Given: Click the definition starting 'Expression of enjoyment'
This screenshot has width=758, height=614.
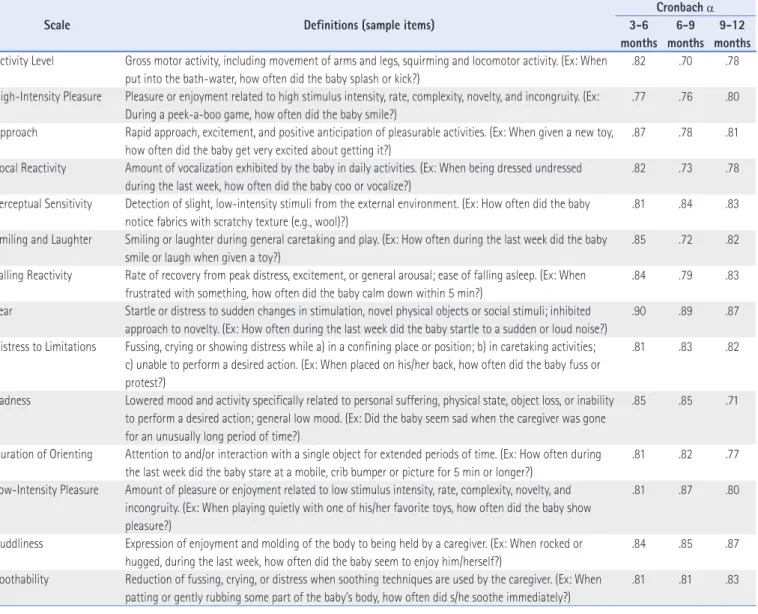Looking at the screenshot, I should pyautogui.click(x=354, y=553).
